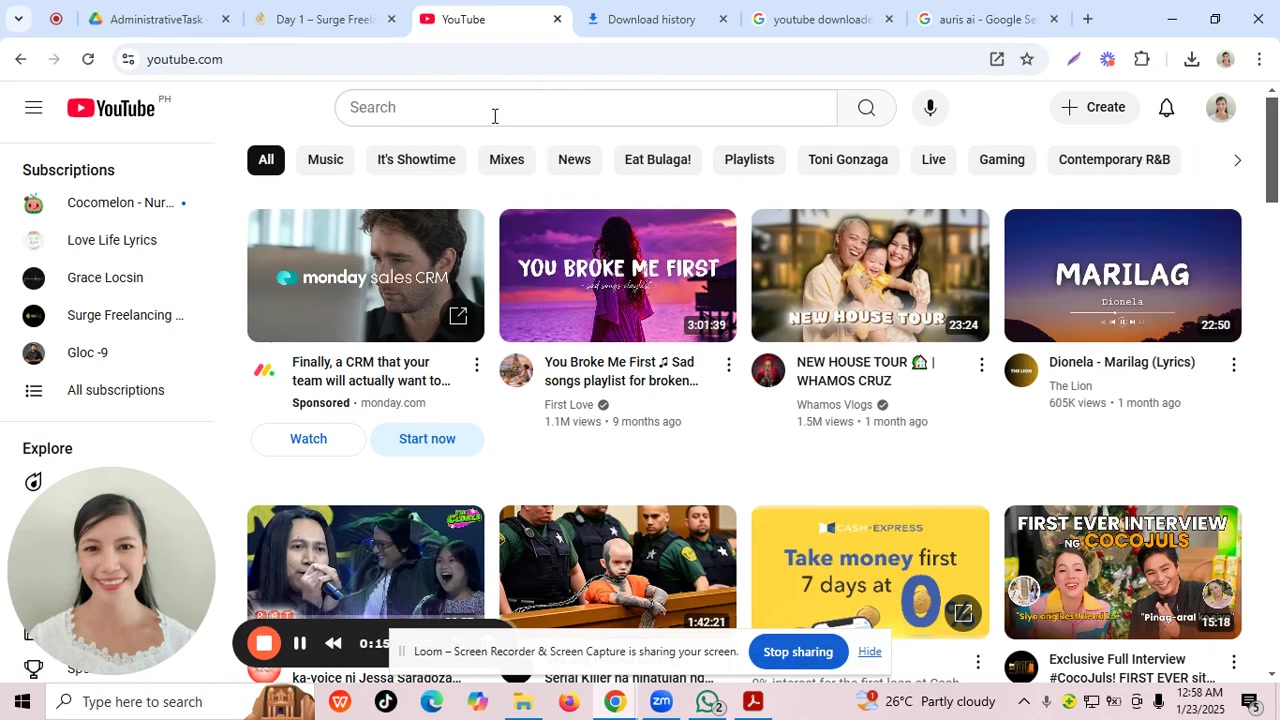The height and width of the screenshot is (720, 1280).
Task: Open the notifications bell
Action: pos(1166,108)
